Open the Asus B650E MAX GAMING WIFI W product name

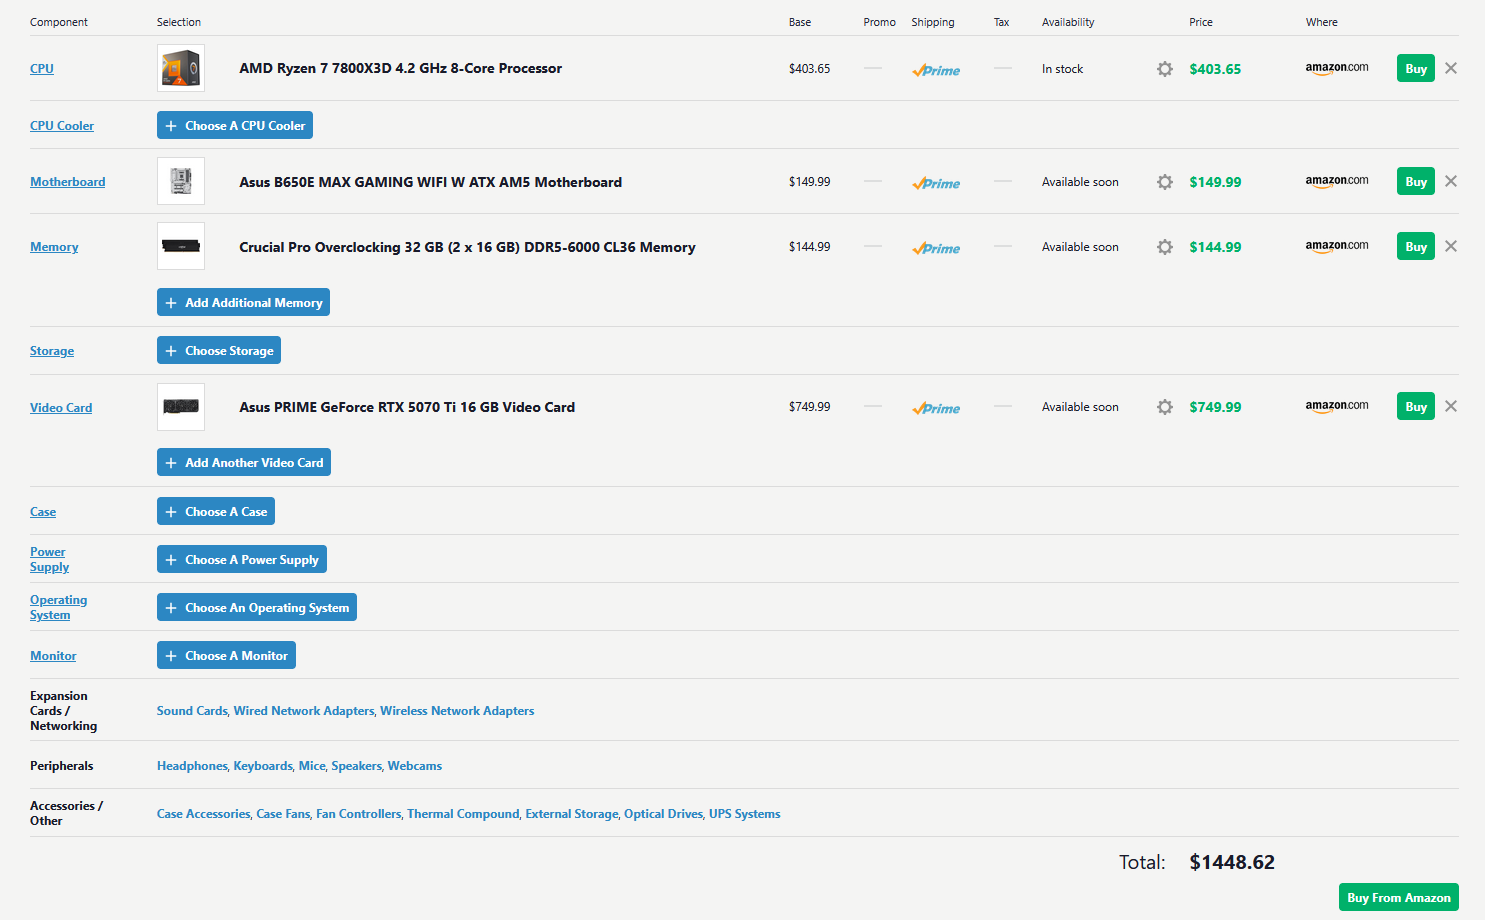pos(430,182)
